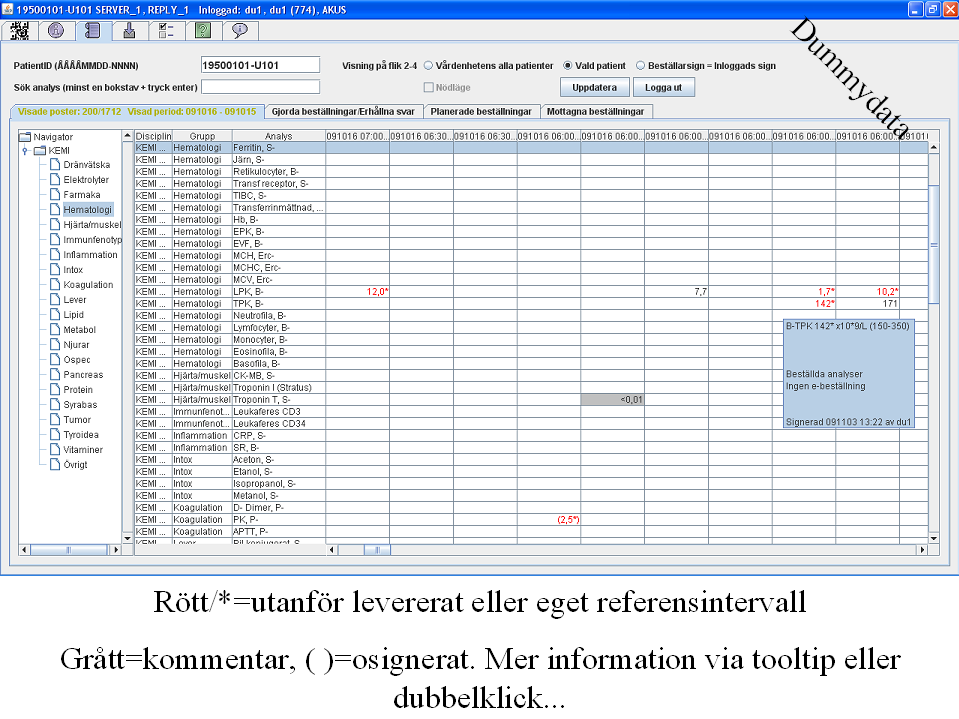Focus the PatientID input field
Screen dimensions: 959x719
(x=260, y=65)
